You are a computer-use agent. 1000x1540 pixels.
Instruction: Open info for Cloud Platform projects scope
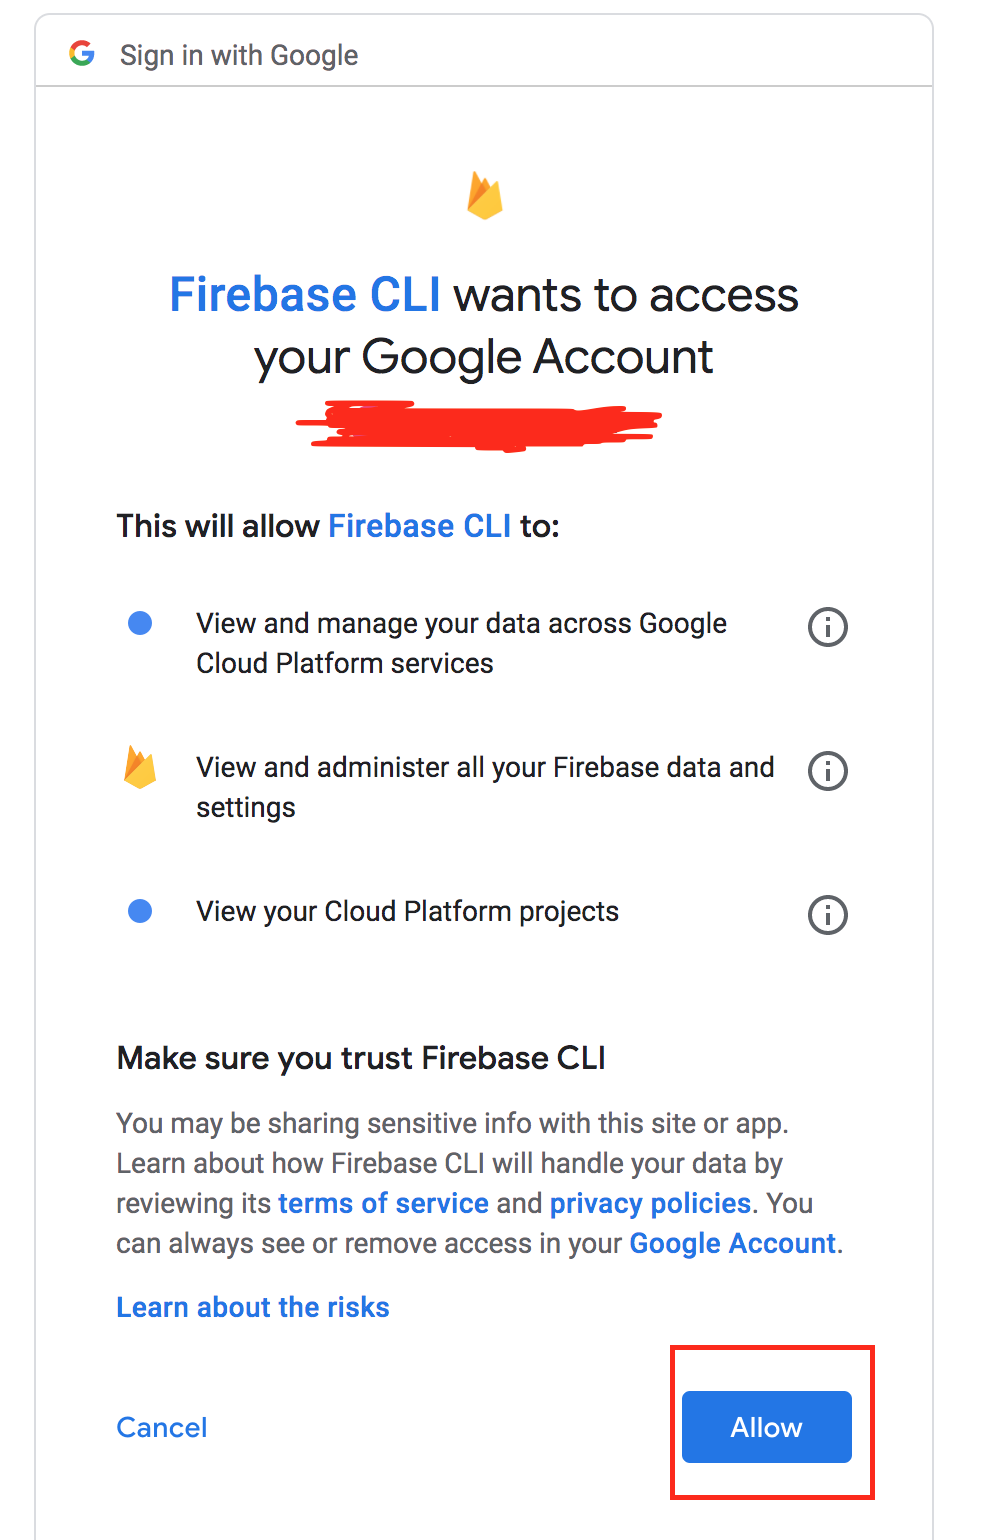tap(827, 915)
